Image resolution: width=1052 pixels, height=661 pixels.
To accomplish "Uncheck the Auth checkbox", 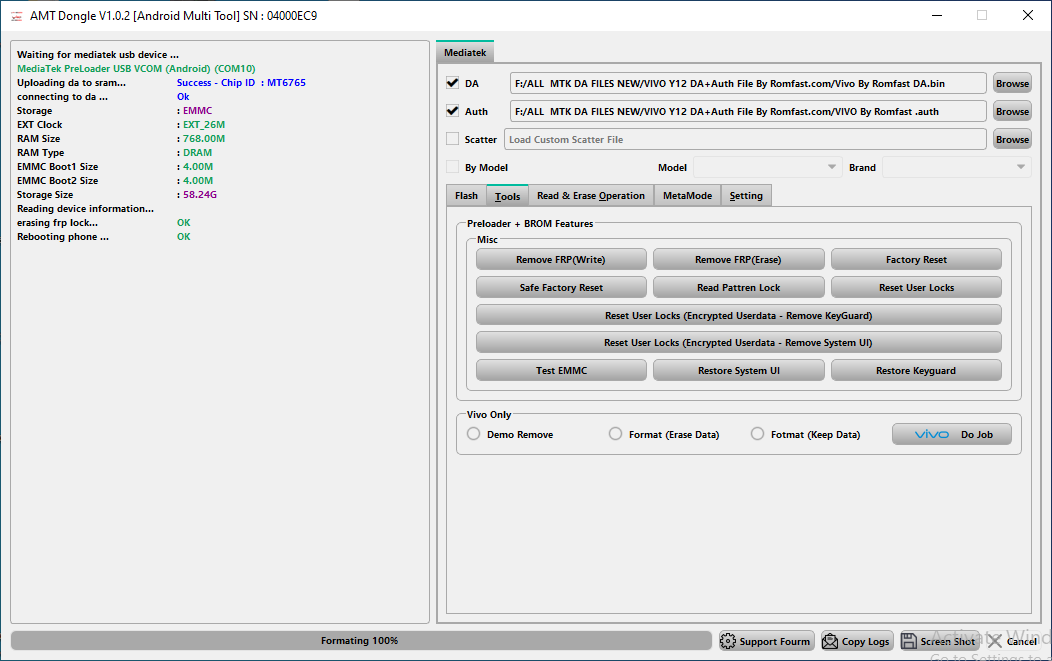I will [x=452, y=111].
